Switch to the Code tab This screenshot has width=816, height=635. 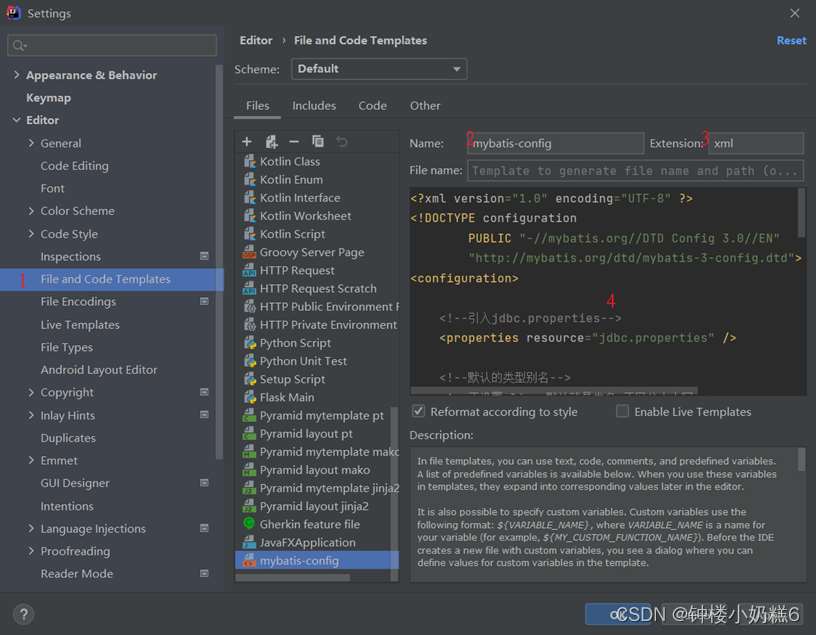coord(373,106)
